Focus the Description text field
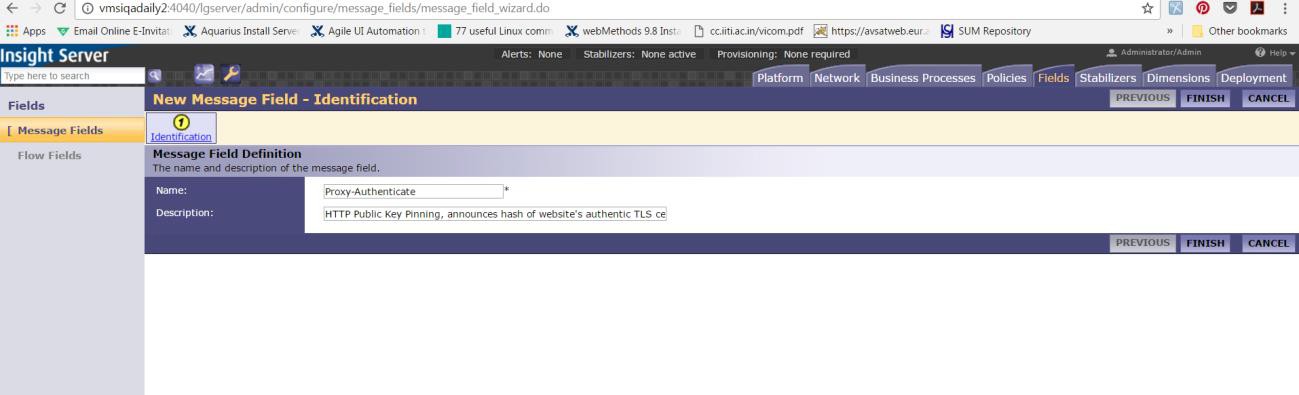The image size is (1299, 395). click(x=495, y=213)
